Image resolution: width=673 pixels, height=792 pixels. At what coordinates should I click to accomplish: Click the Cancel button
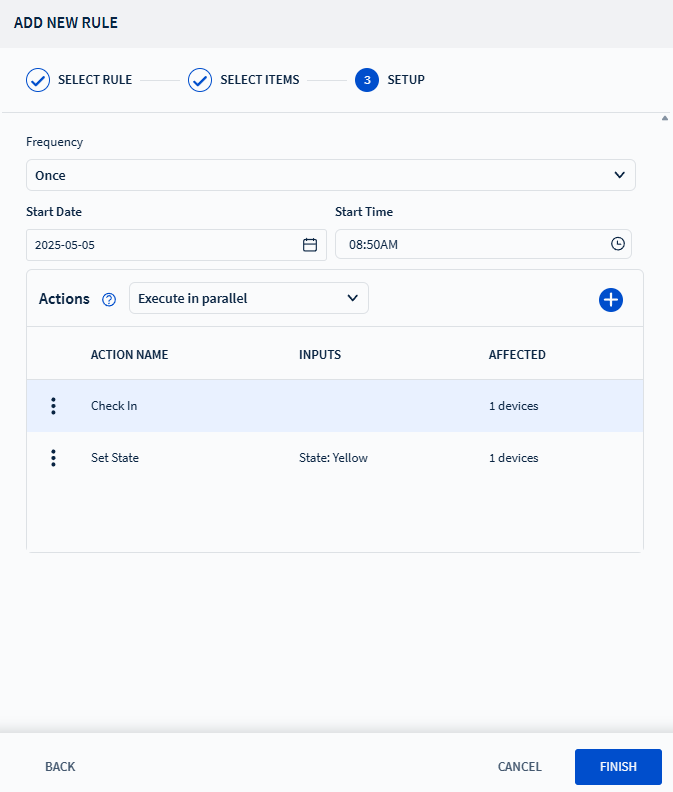click(519, 767)
